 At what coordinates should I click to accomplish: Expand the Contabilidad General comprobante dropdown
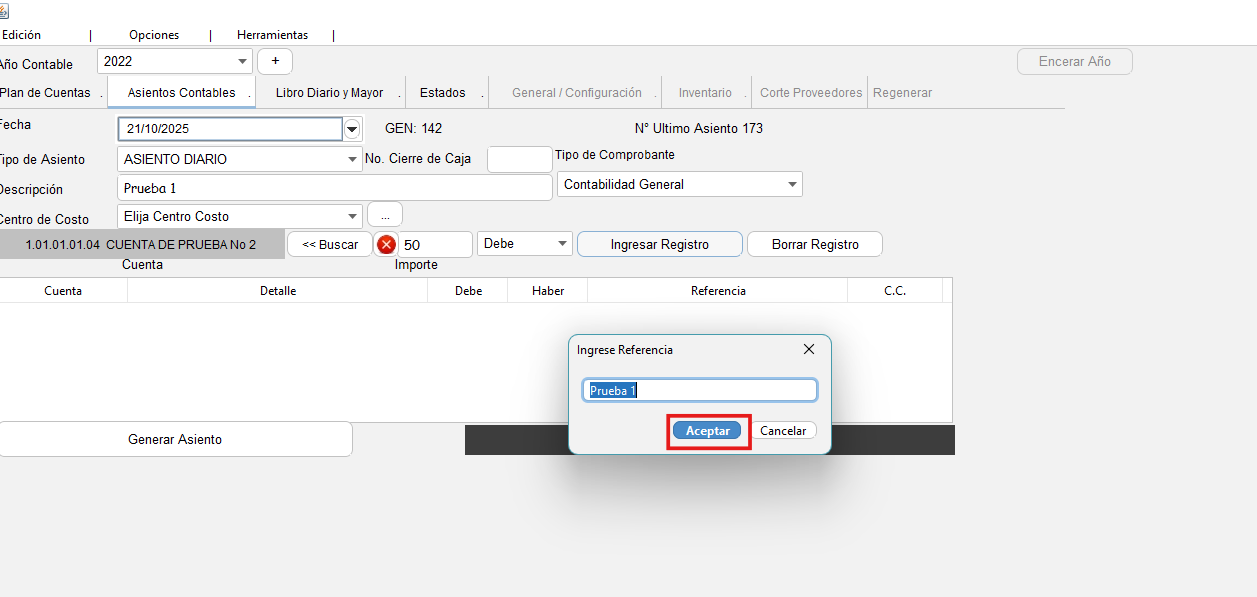(x=792, y=184)
